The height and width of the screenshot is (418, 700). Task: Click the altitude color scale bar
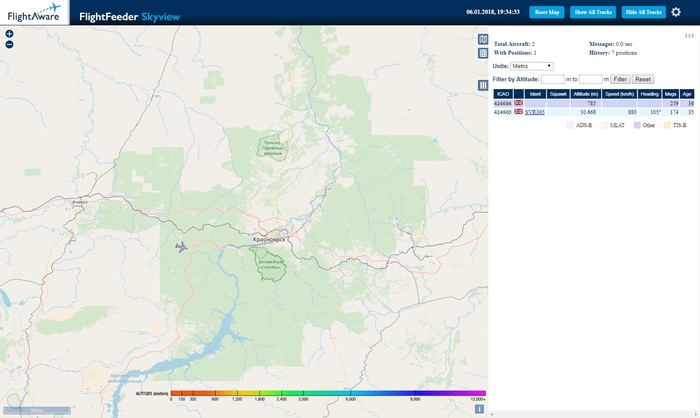click(x=328, y=393)
